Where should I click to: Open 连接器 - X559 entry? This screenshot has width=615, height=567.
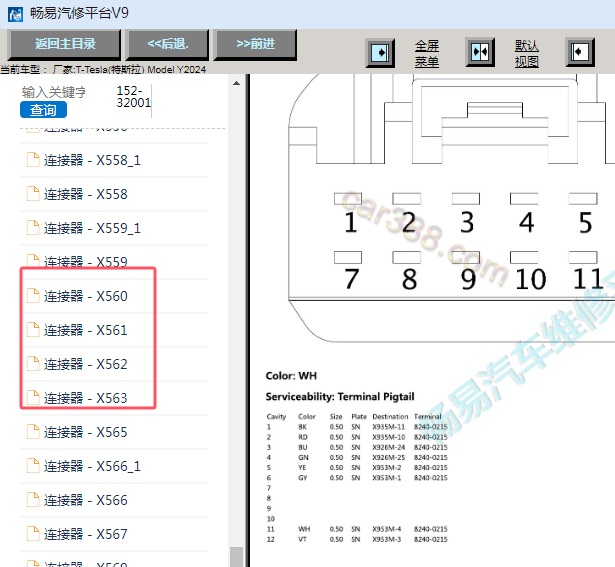[86, 262]
